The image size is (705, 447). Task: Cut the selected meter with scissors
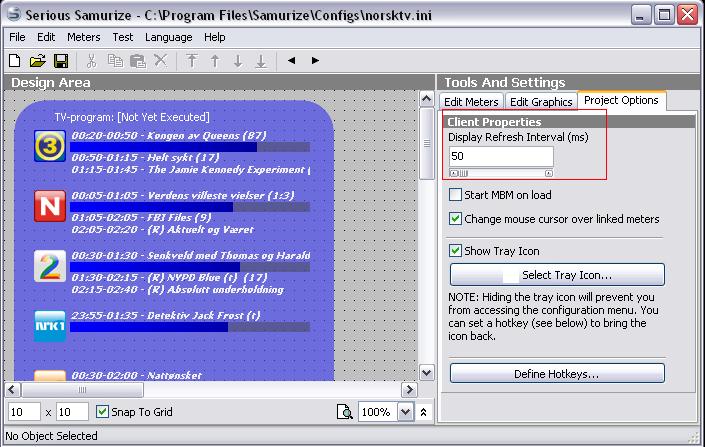(92, 61)
